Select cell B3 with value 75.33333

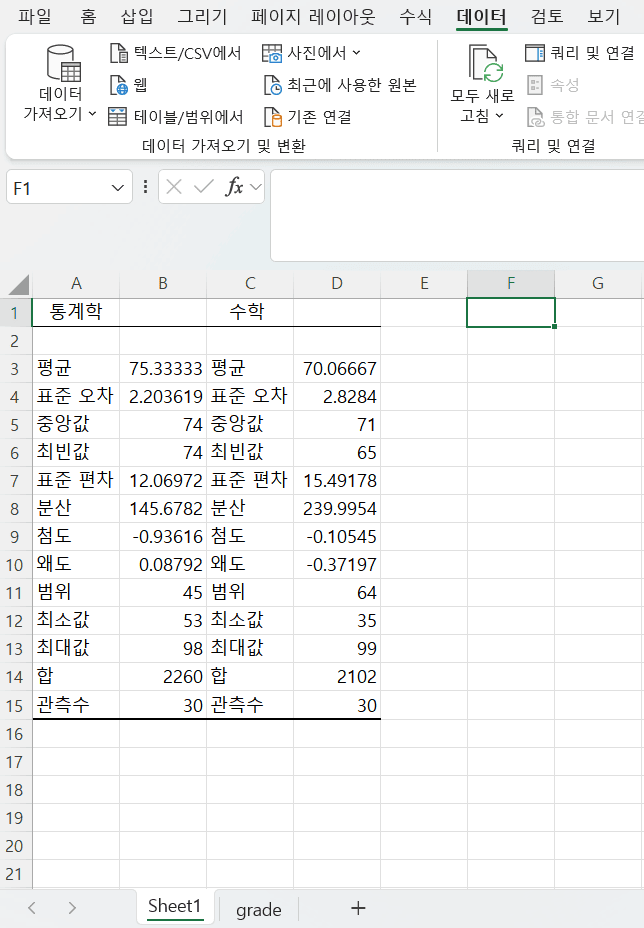(x=163, y=369)
